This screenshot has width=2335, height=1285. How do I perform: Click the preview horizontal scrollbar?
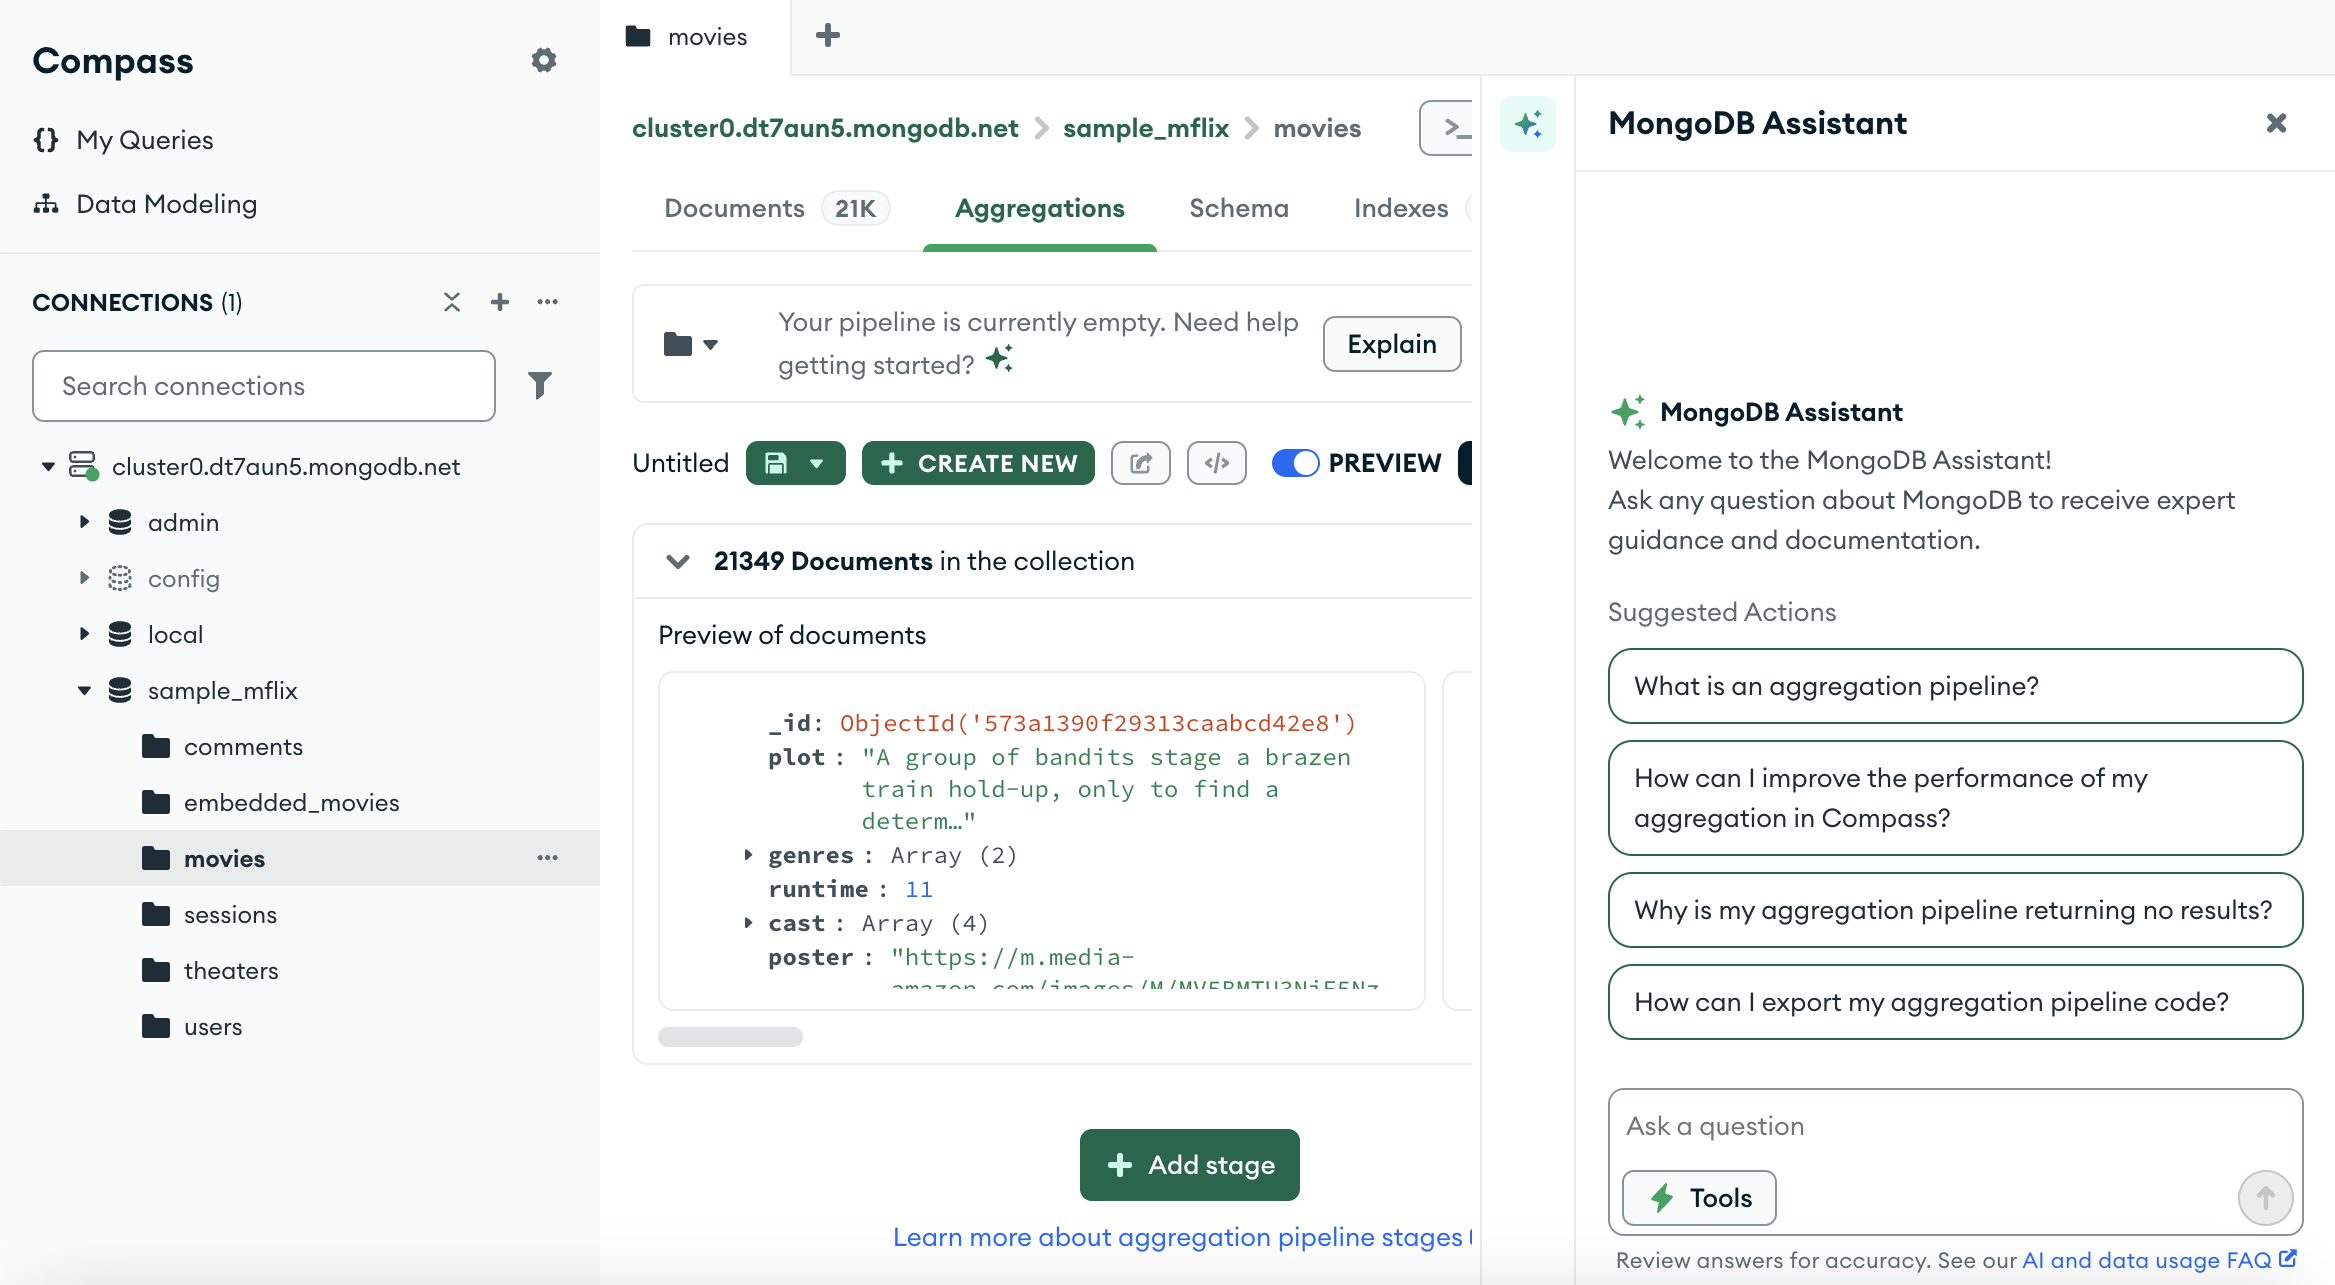click(730, 1037)
